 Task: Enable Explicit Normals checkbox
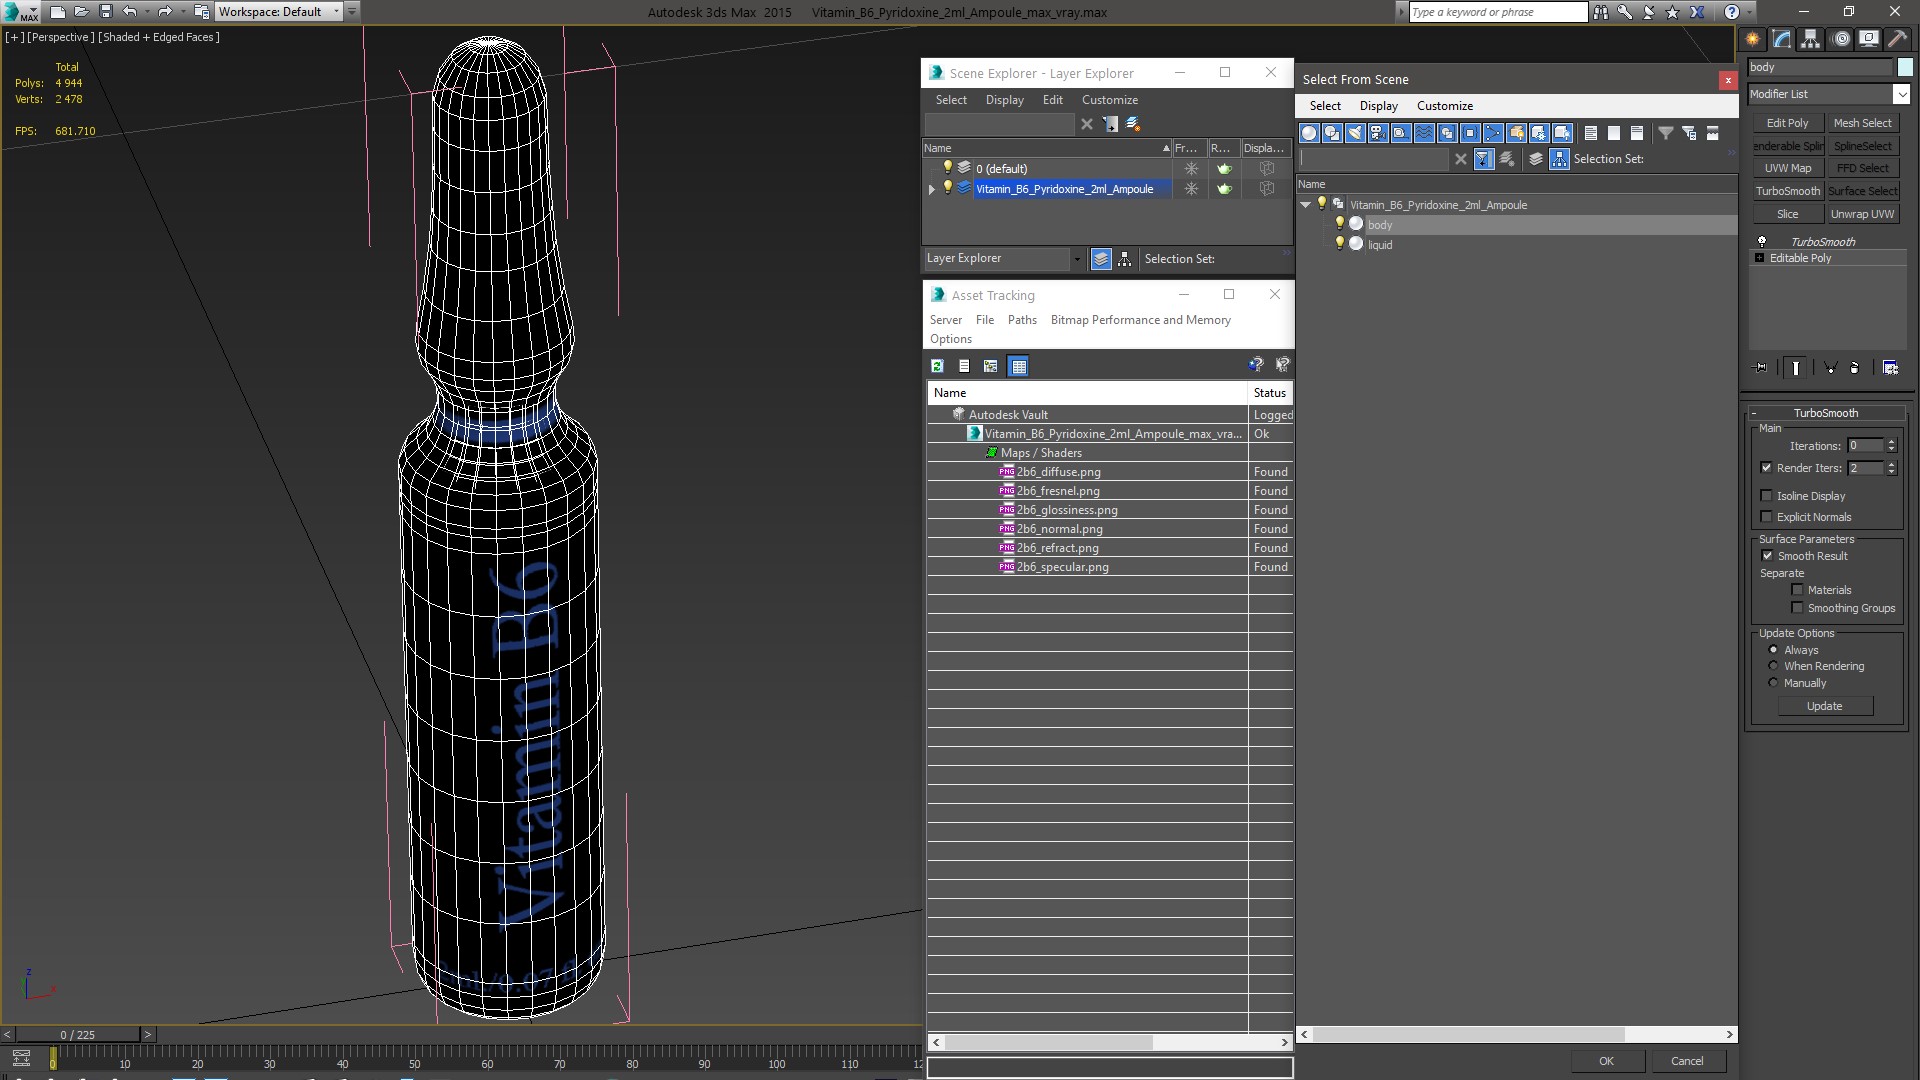(x=1766, y=517)
